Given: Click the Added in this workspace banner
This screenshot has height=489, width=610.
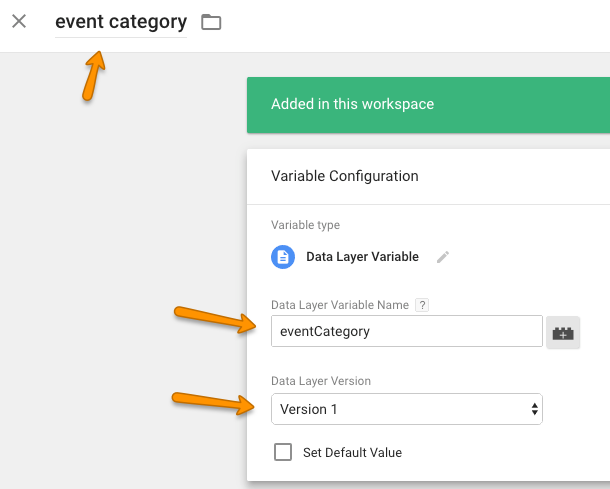Looking at the screenshot, I should click(428, 105).
